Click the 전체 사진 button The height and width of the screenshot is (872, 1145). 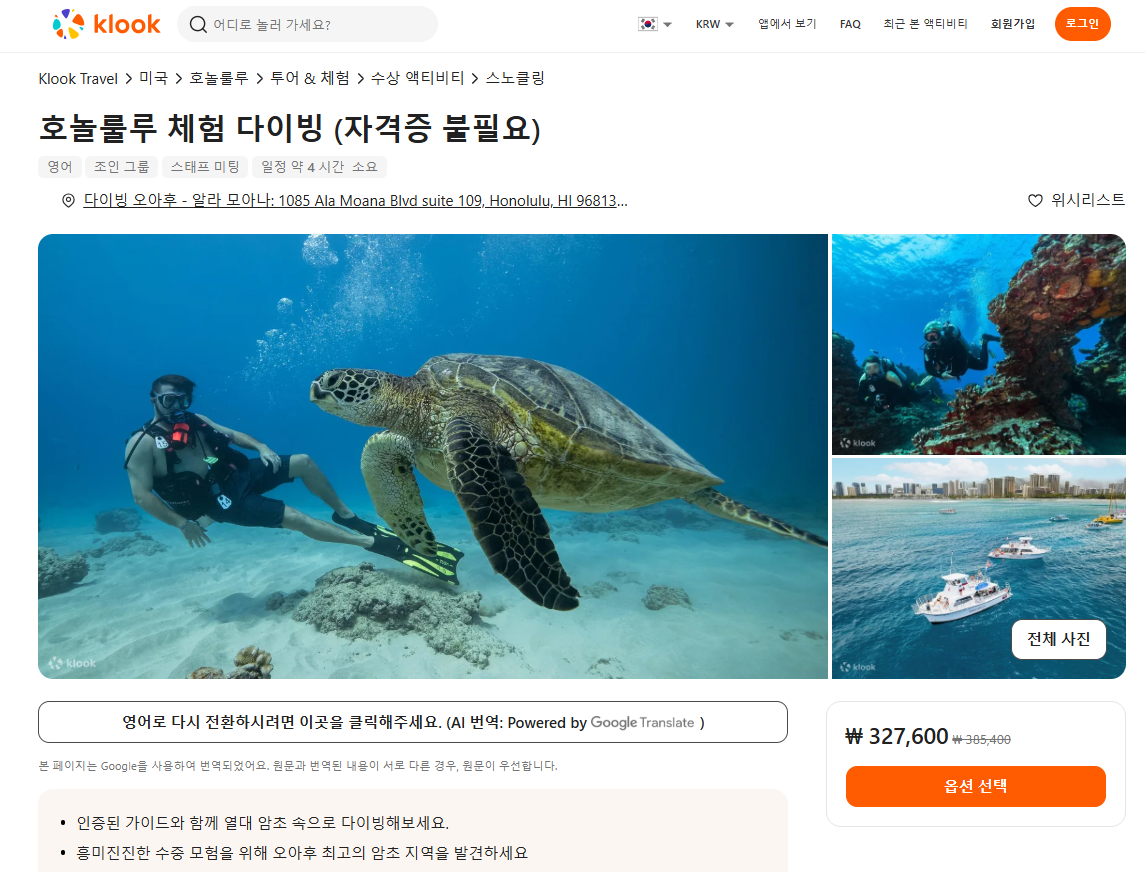click(1058, 640)
